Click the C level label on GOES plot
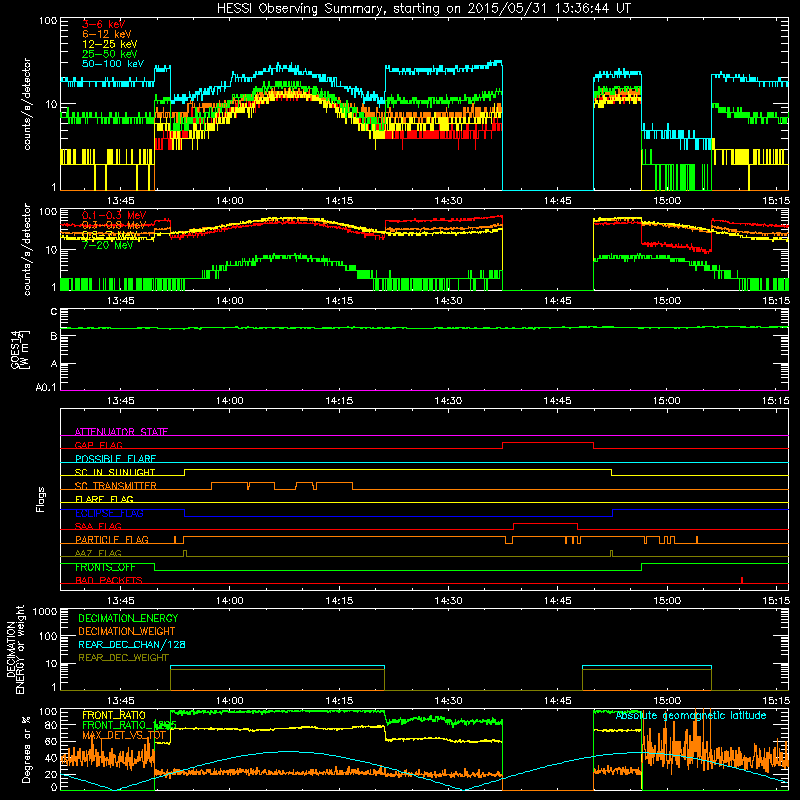This screenshot has height=800, width=800. [54, 312]
